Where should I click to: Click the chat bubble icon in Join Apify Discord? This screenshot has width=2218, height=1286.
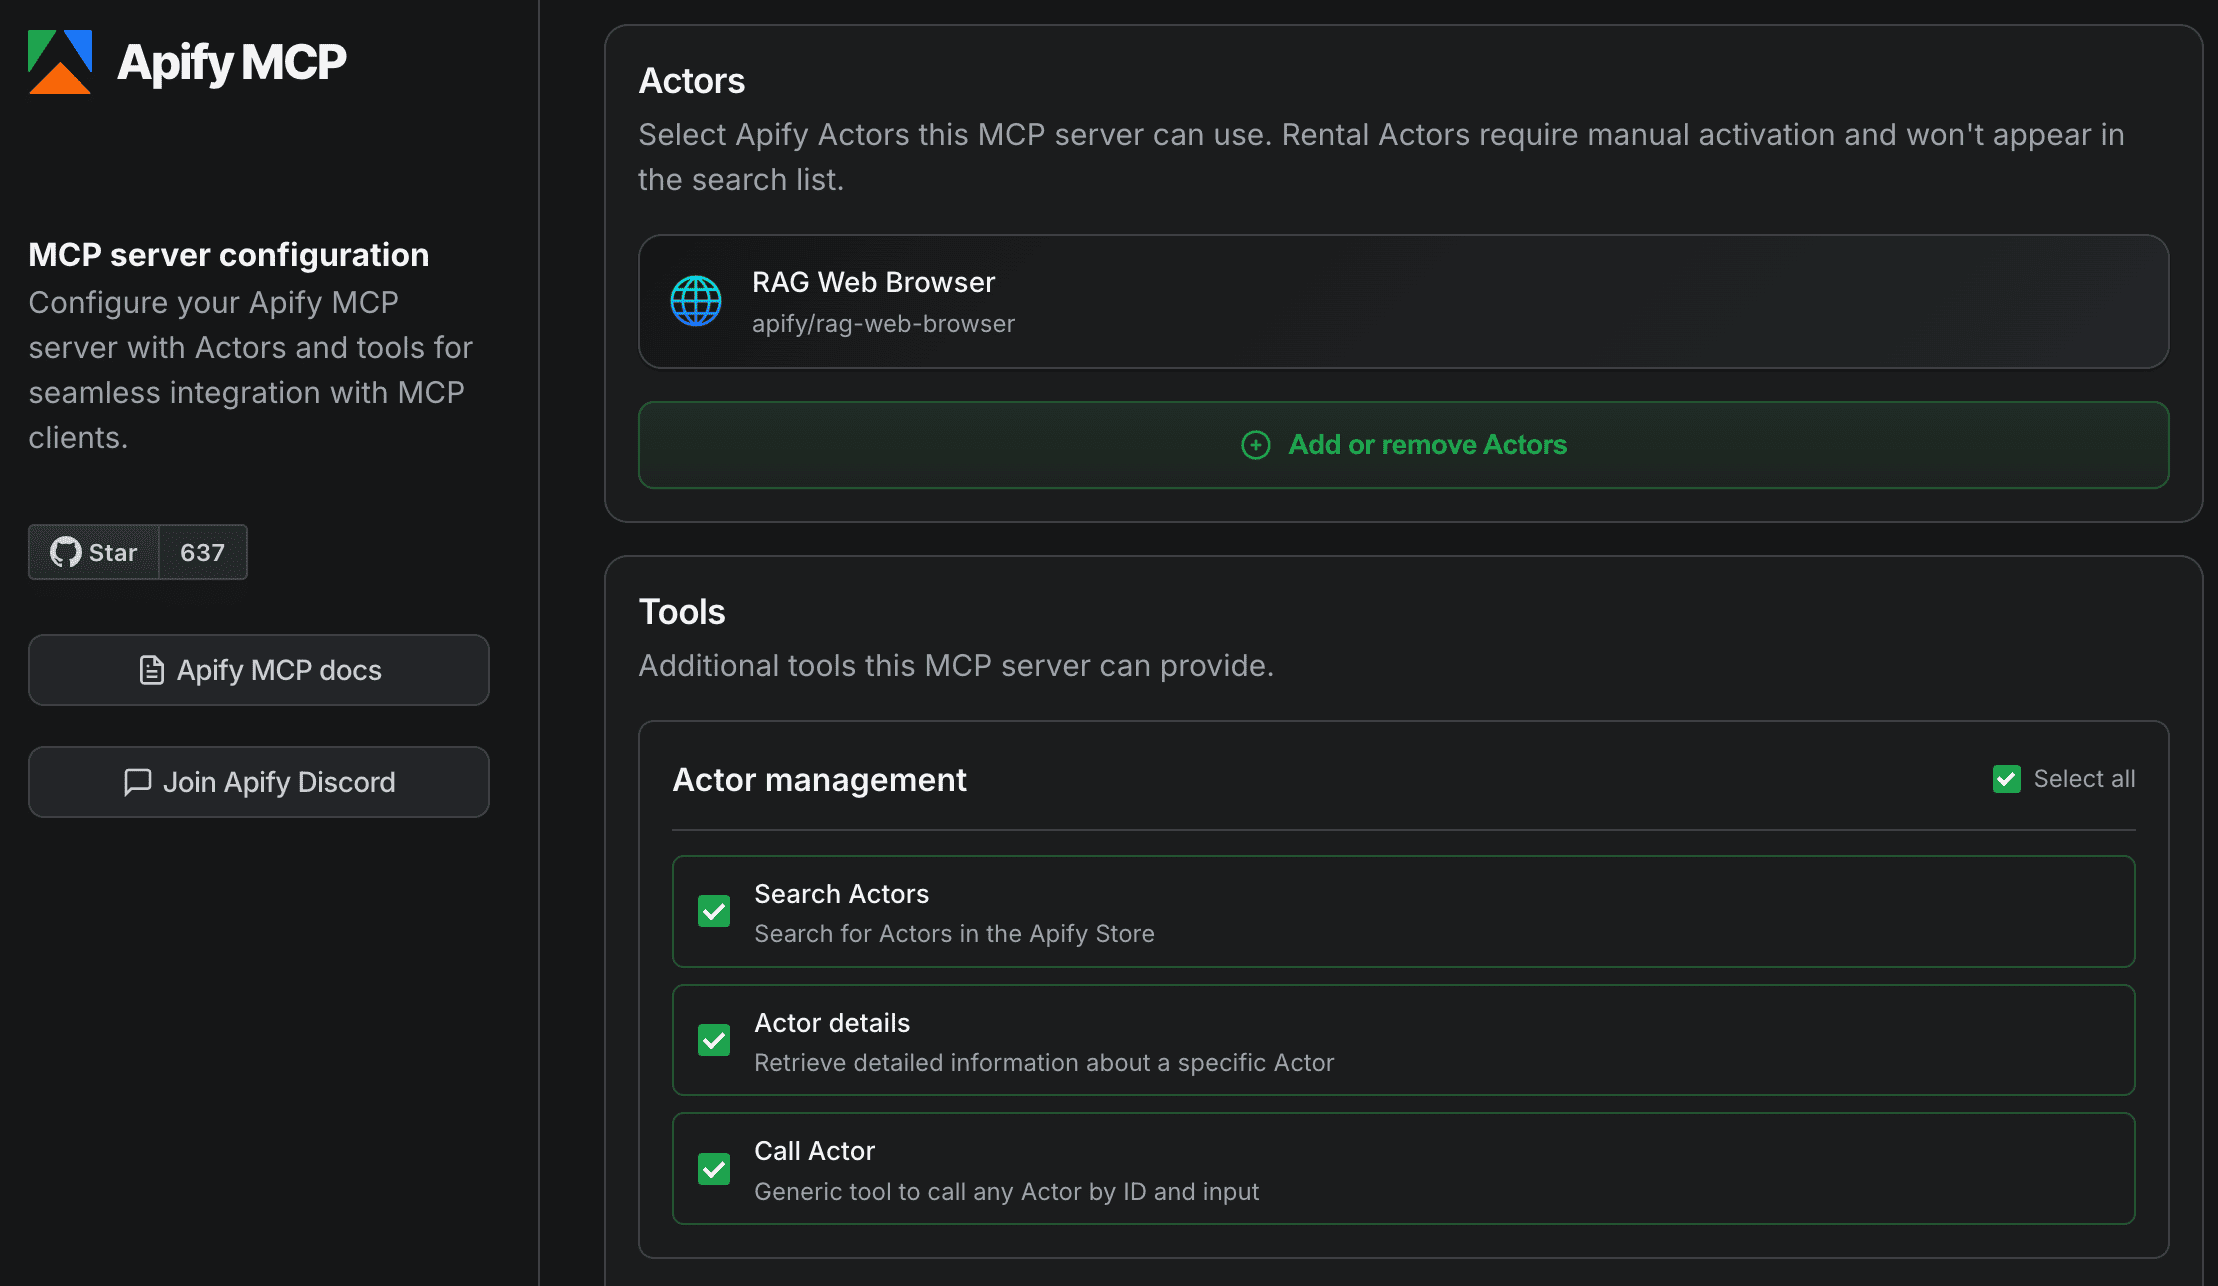[138, 781]
